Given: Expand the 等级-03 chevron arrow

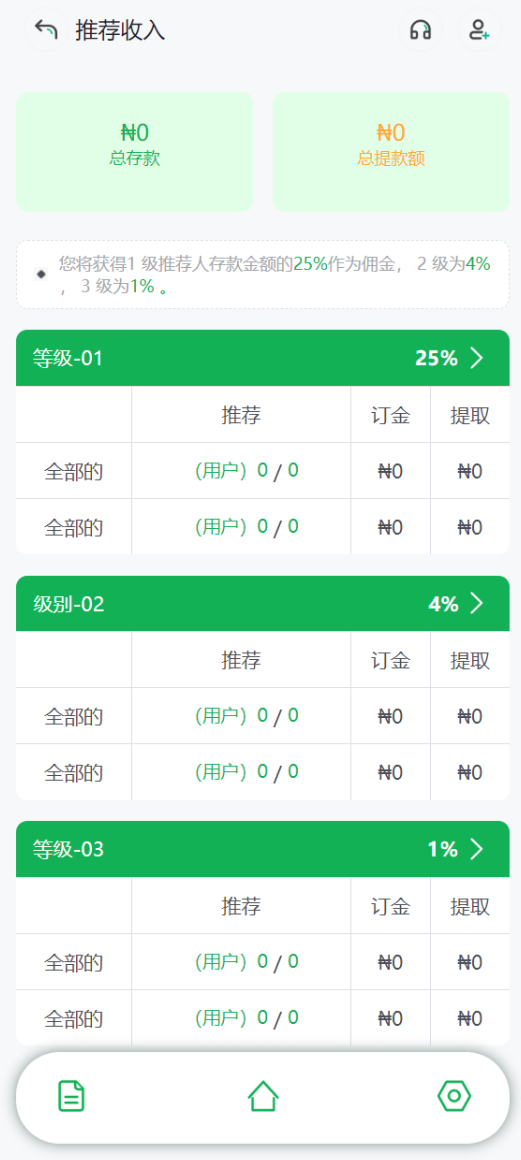Looking at the screenshot, I should (477, 849).
